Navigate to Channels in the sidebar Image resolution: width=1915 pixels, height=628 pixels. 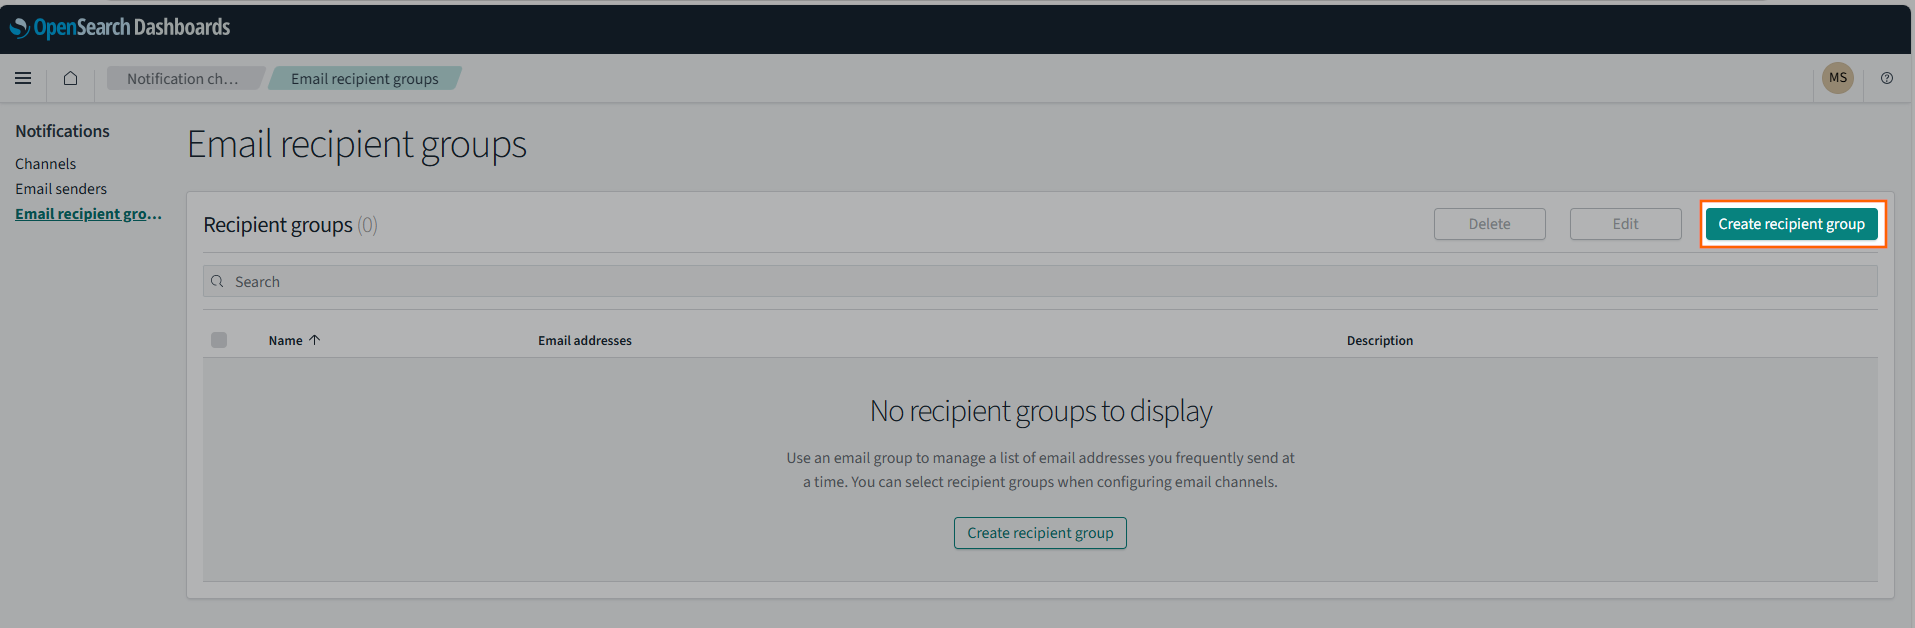coord(45,164)
